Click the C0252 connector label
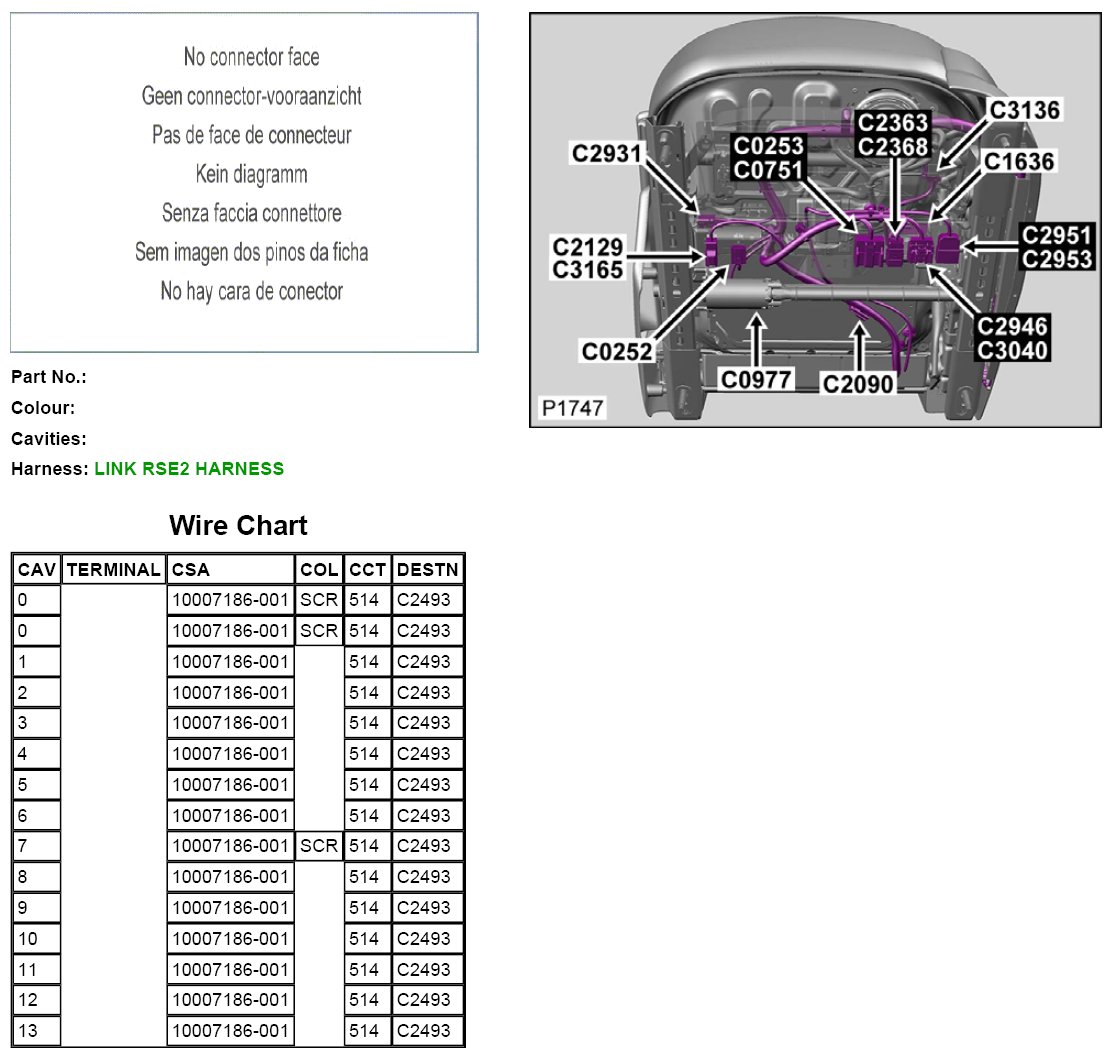1113x1058 pixels. pos(617,351)
